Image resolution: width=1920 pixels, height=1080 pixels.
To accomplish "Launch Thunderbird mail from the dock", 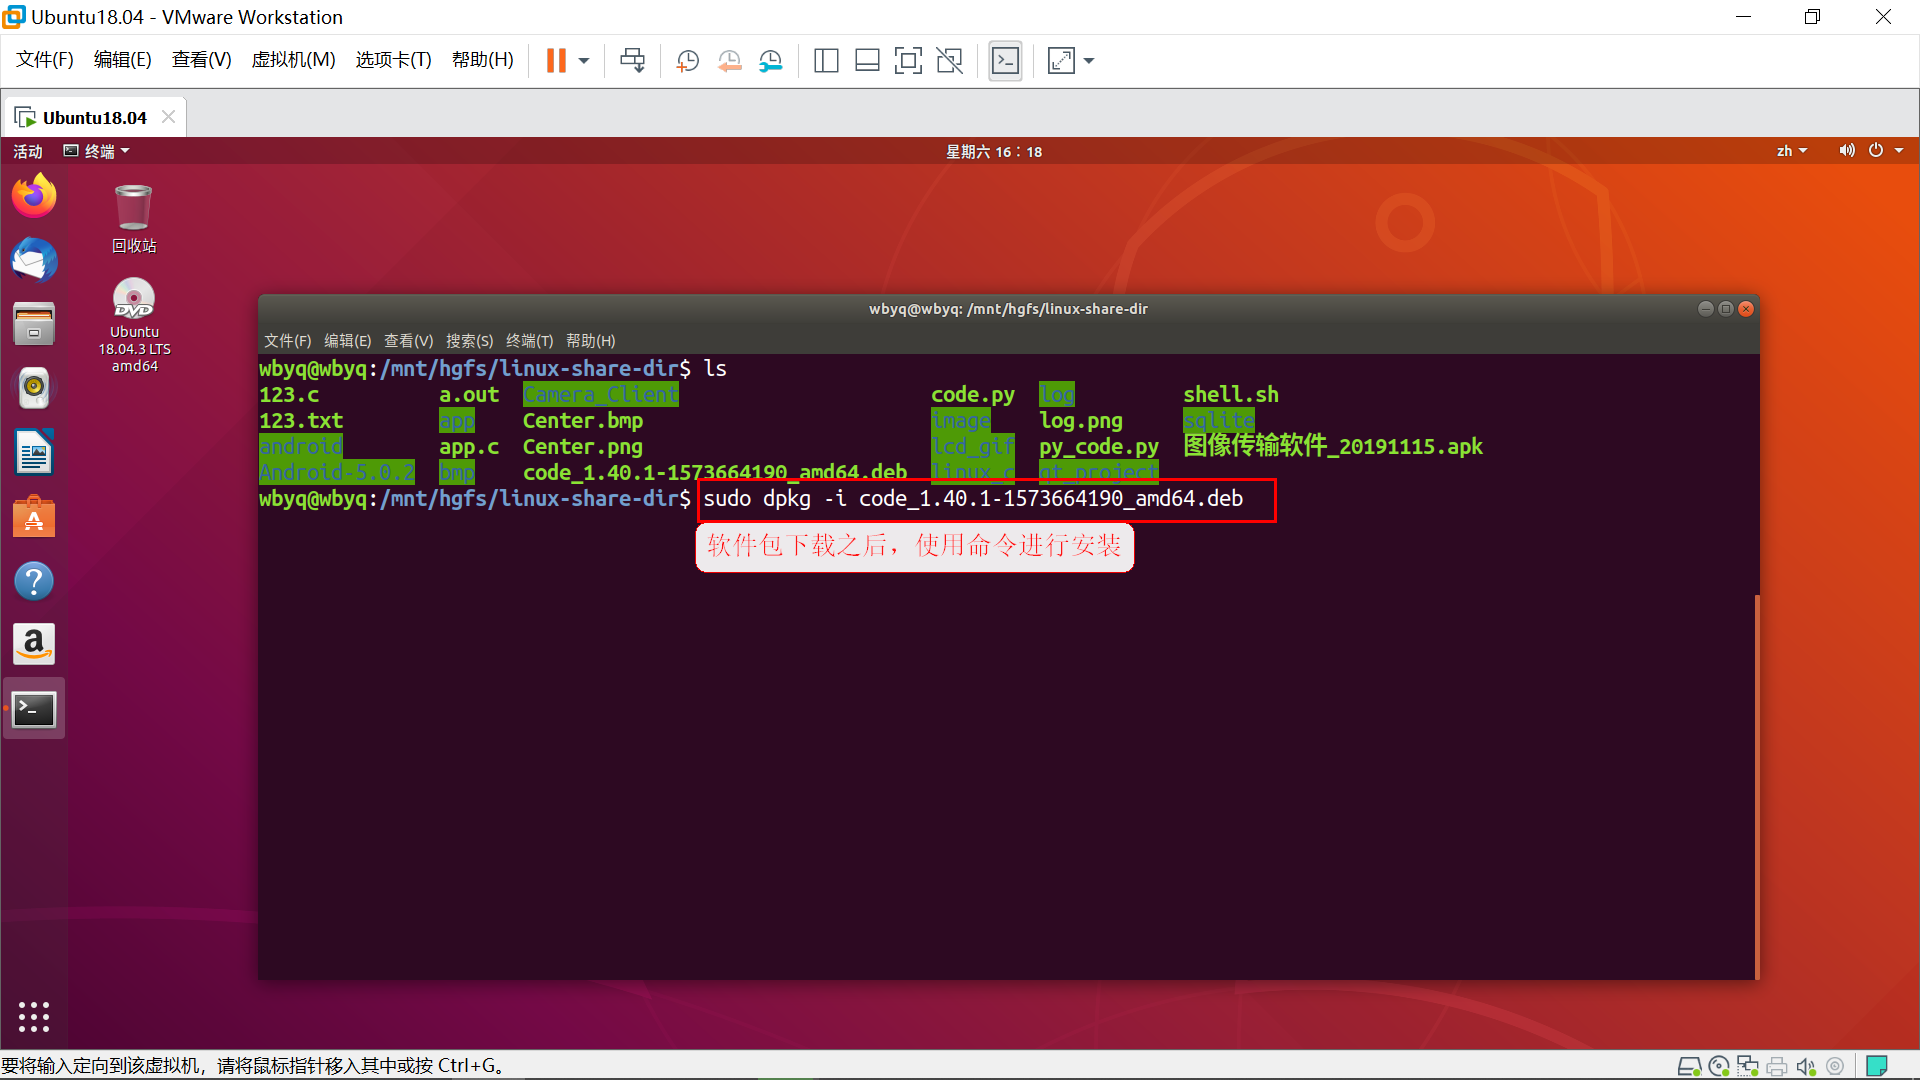I will [x=34, y=260].
